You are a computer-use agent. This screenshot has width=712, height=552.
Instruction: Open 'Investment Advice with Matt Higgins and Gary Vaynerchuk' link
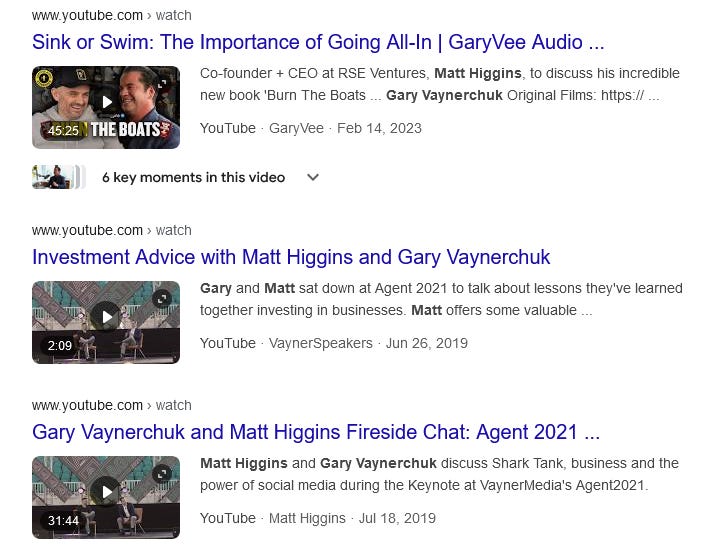(x=291, y=257)
